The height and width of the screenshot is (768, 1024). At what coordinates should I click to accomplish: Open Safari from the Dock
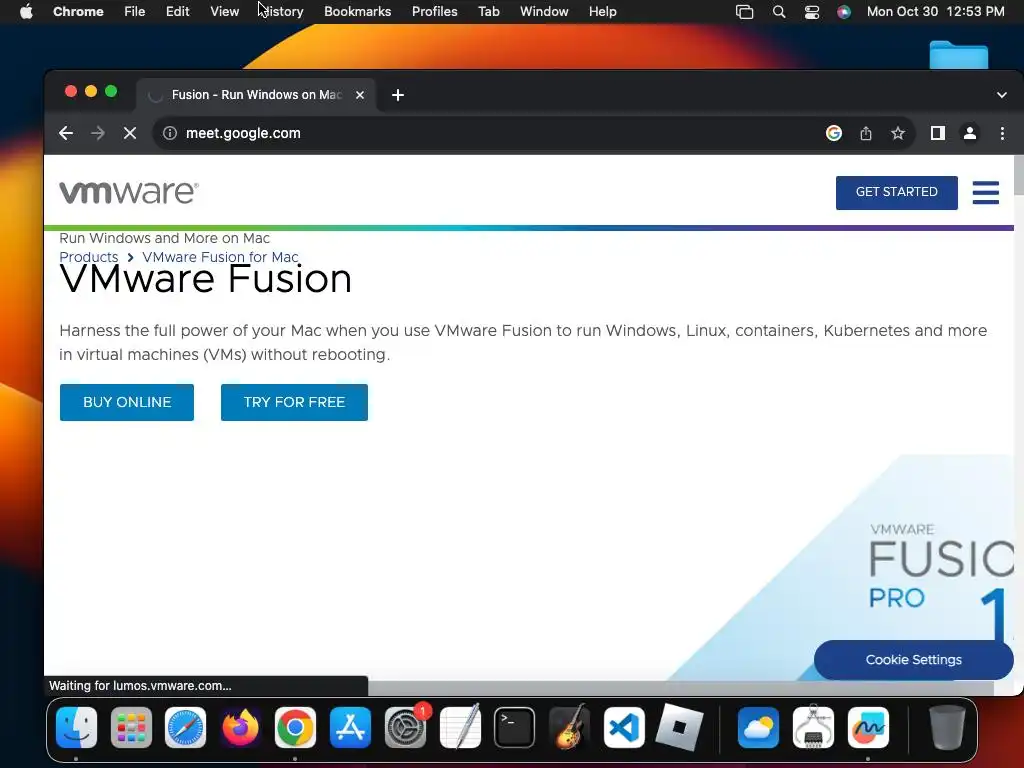point(185,728)
